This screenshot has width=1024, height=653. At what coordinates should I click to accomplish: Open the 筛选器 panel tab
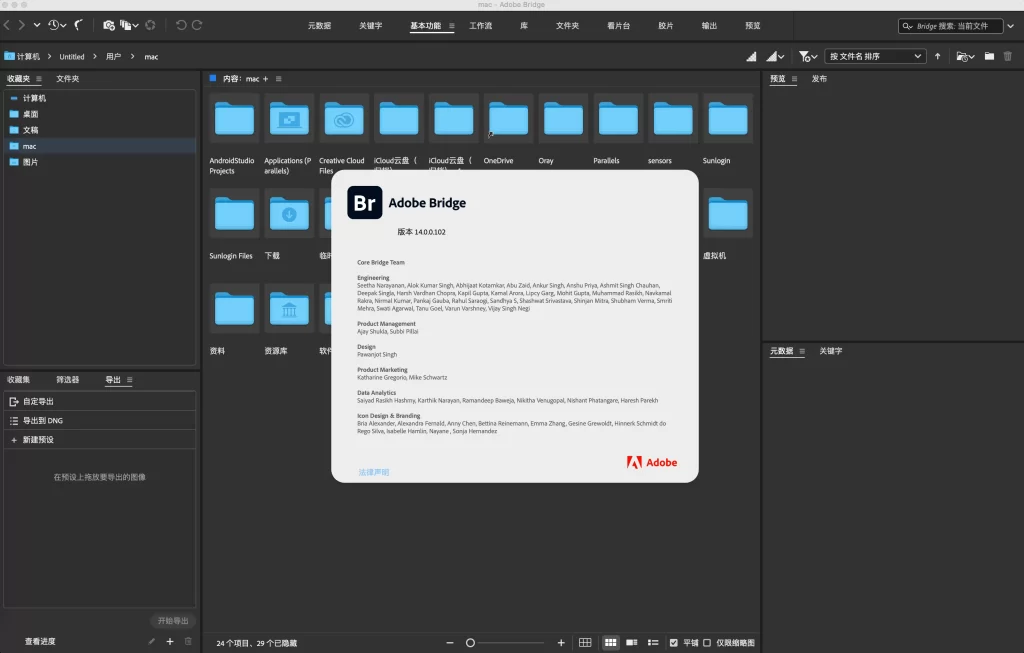pyautogui.click(x=68, y=379)
